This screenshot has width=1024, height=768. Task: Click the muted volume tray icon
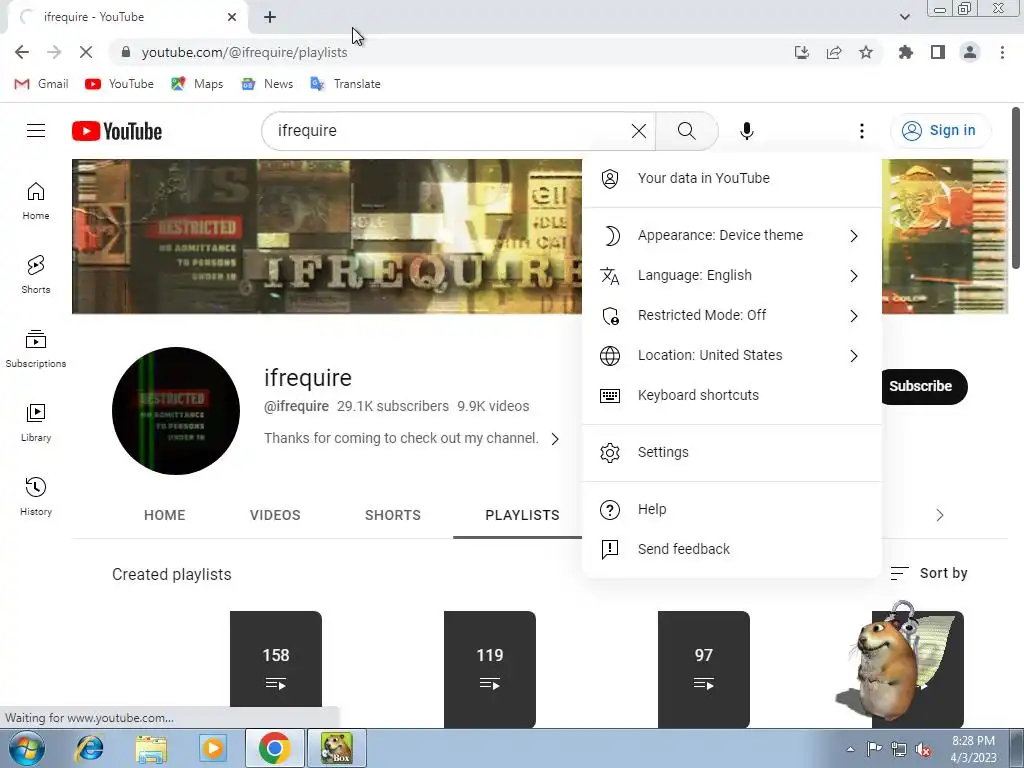click(923, 749)
